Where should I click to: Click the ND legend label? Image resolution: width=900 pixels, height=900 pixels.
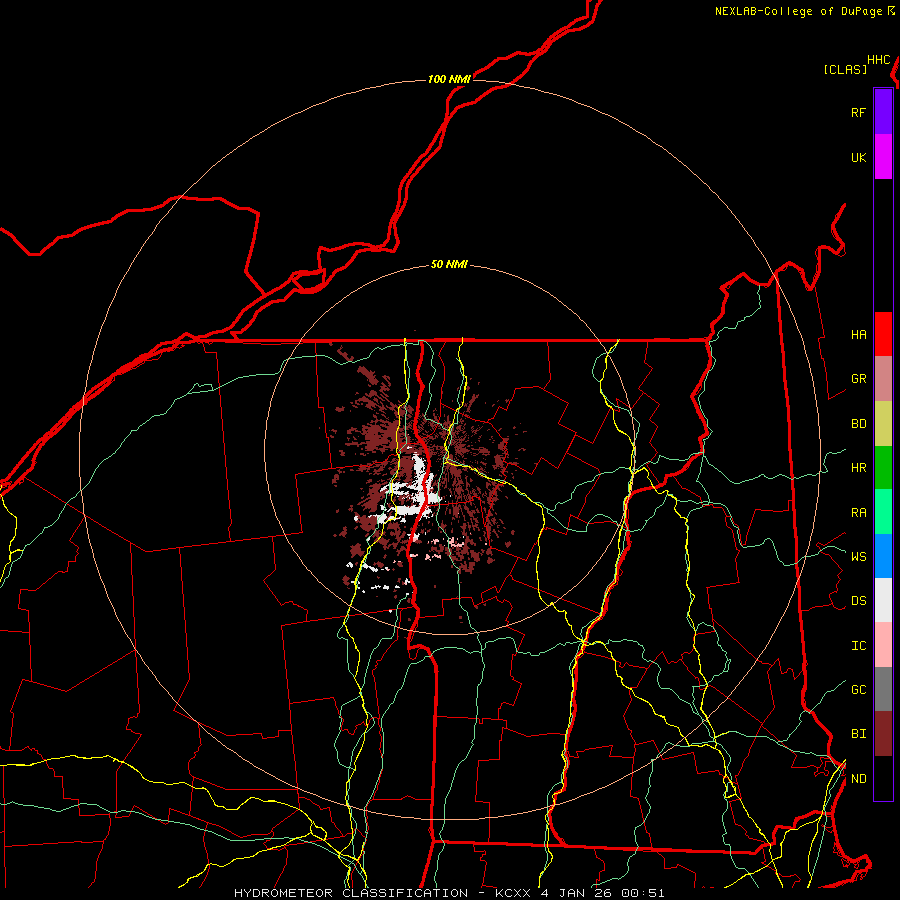tap(858, 779)
